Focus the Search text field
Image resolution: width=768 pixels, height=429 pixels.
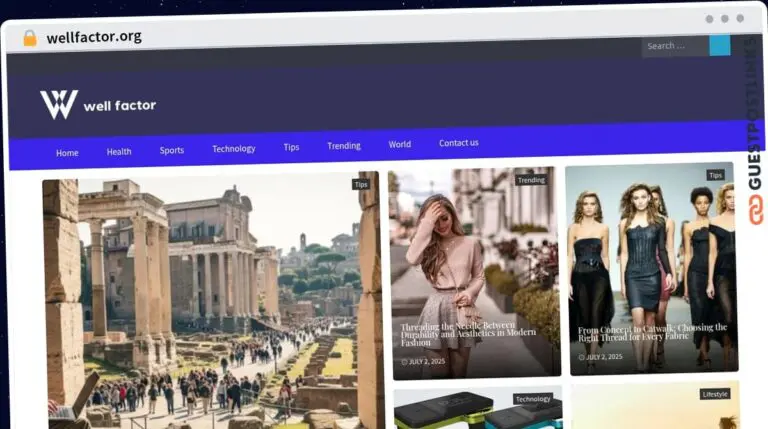(675, 46)
